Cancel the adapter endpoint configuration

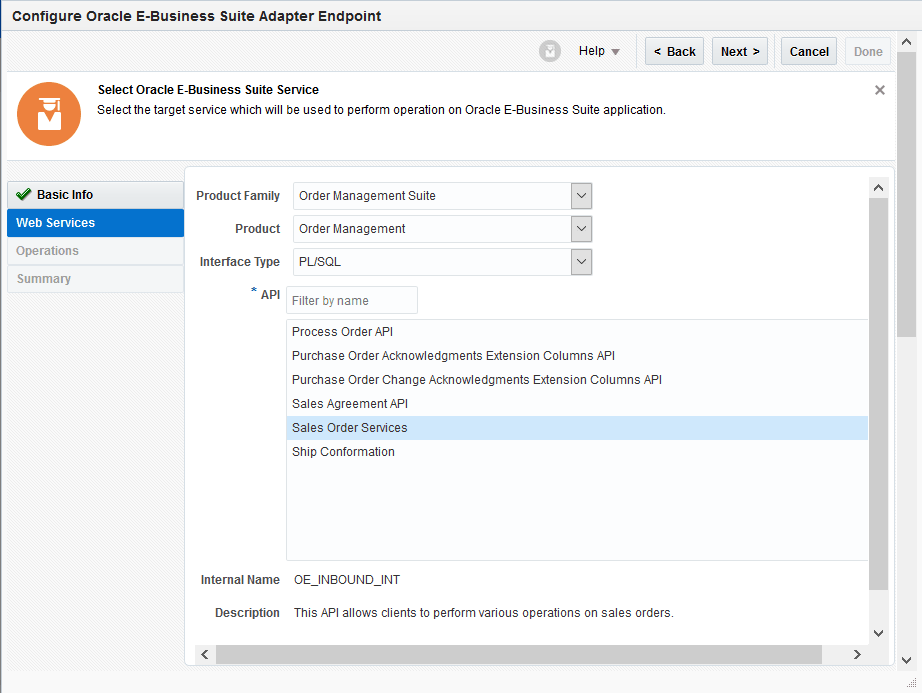point(809,52)
